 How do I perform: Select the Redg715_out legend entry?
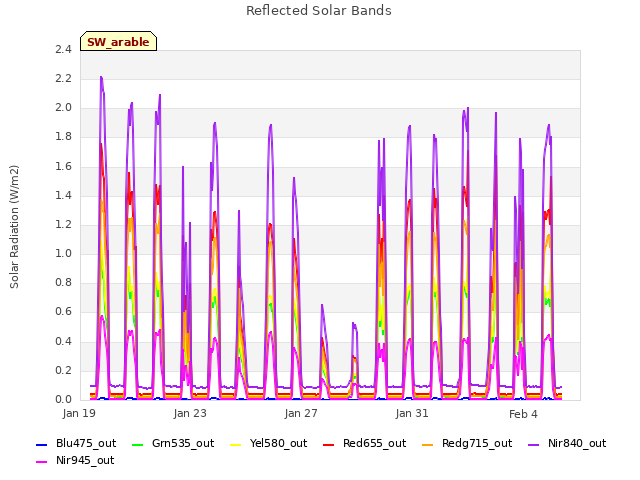467,443
